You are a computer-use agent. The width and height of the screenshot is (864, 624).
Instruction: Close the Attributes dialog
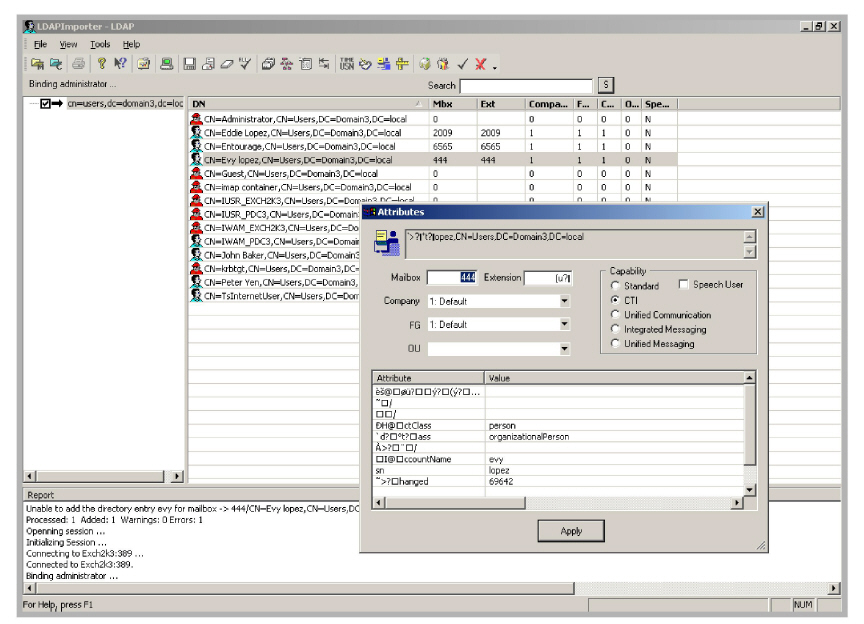tap(758, 212)
